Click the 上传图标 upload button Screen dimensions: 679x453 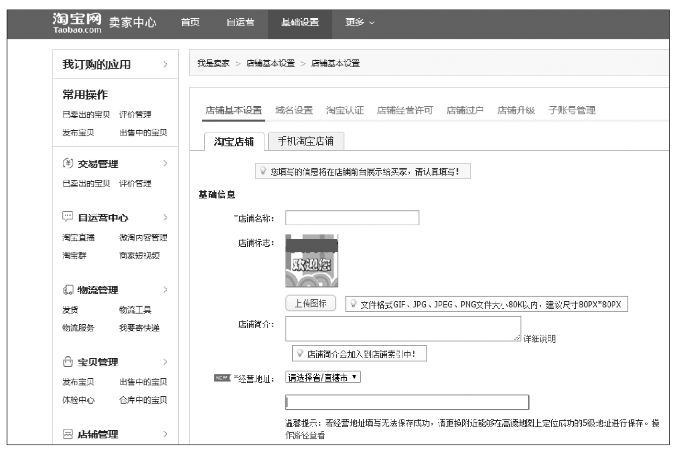(x=311, y=304)
